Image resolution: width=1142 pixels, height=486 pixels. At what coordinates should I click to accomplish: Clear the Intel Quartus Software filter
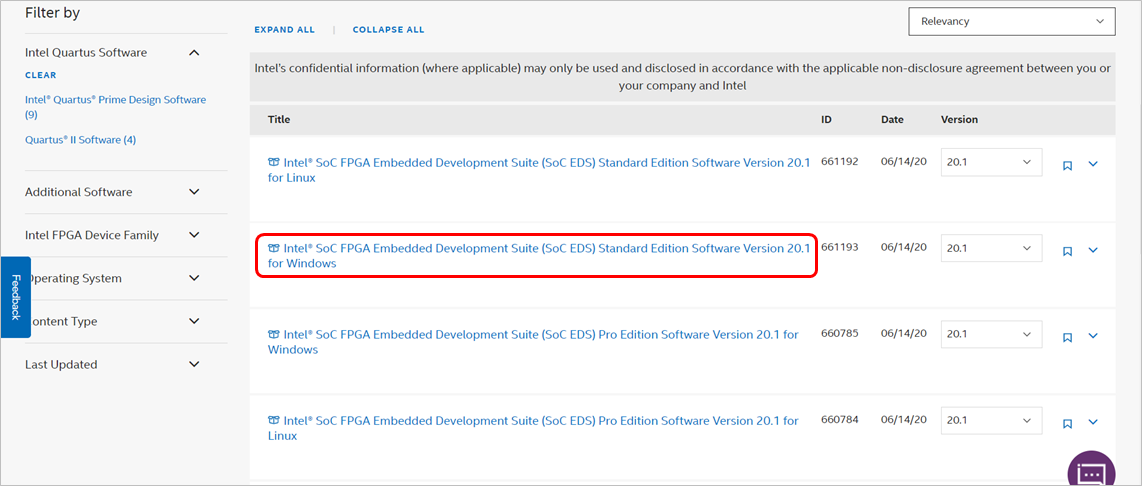coord(41,75)
